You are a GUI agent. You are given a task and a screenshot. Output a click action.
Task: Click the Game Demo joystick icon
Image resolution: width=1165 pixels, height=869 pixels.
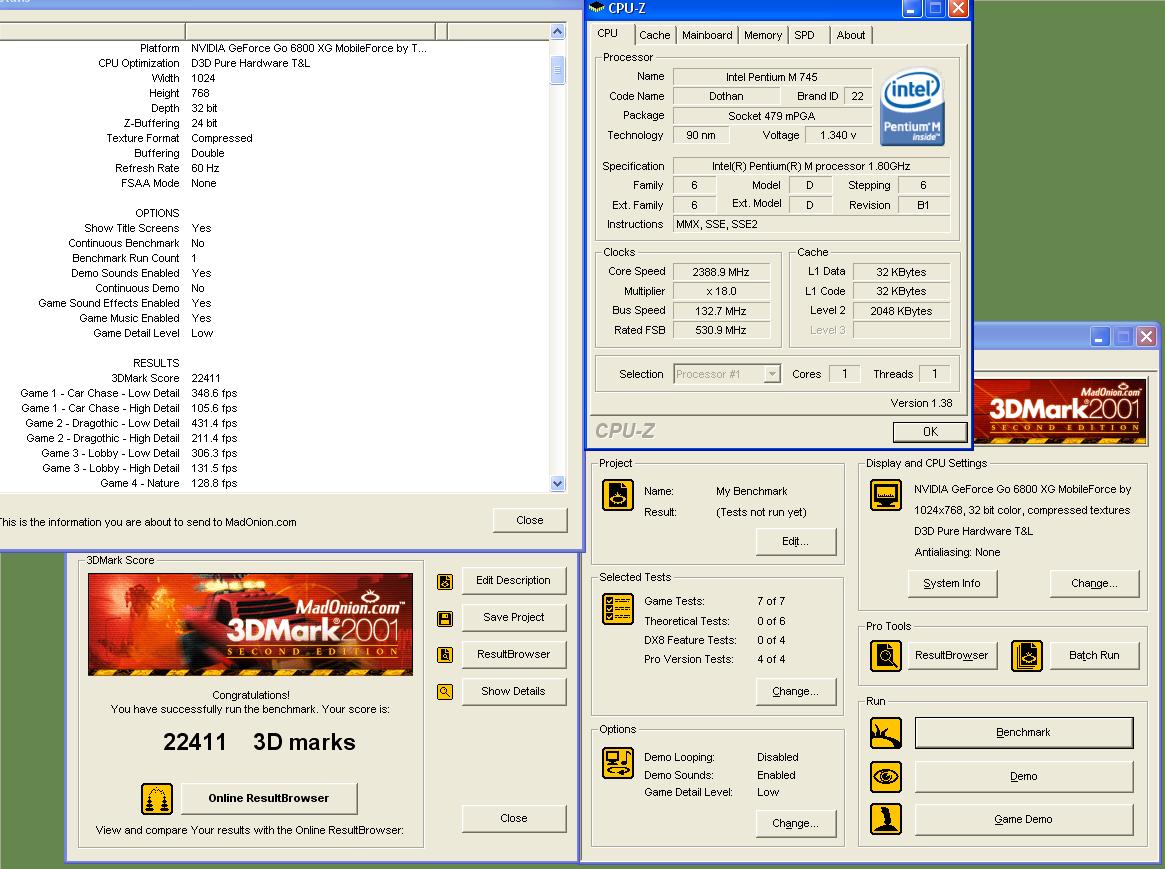(886, 819)
